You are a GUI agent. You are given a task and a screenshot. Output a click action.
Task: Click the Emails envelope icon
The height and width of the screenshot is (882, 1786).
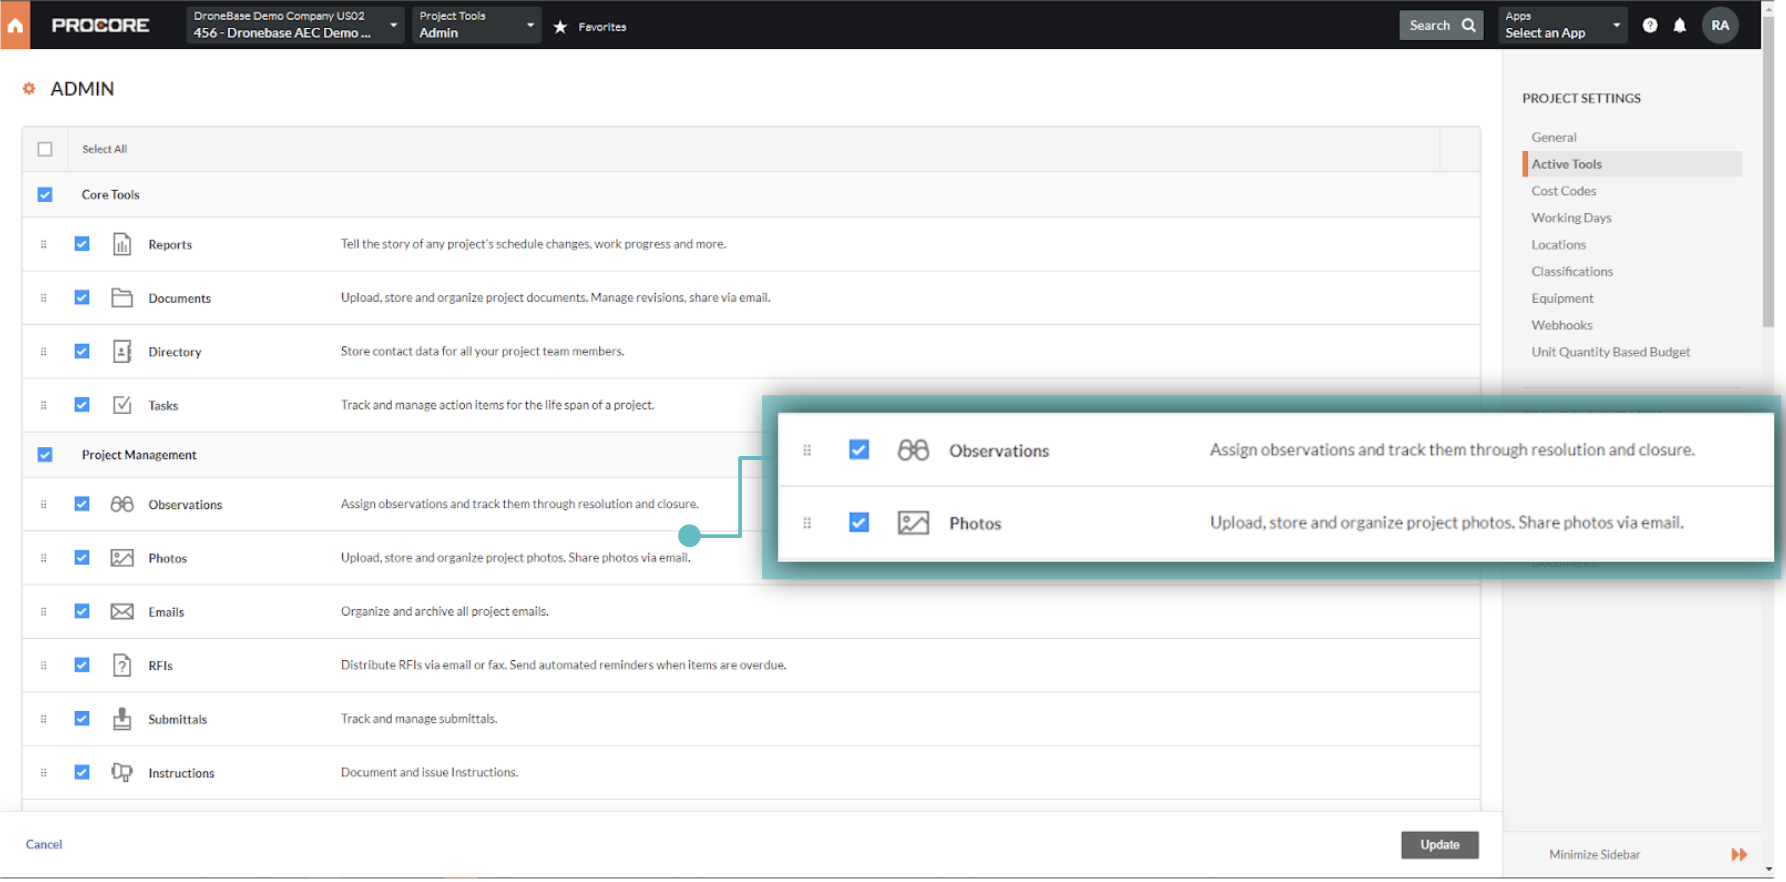(x=122, y=612)
